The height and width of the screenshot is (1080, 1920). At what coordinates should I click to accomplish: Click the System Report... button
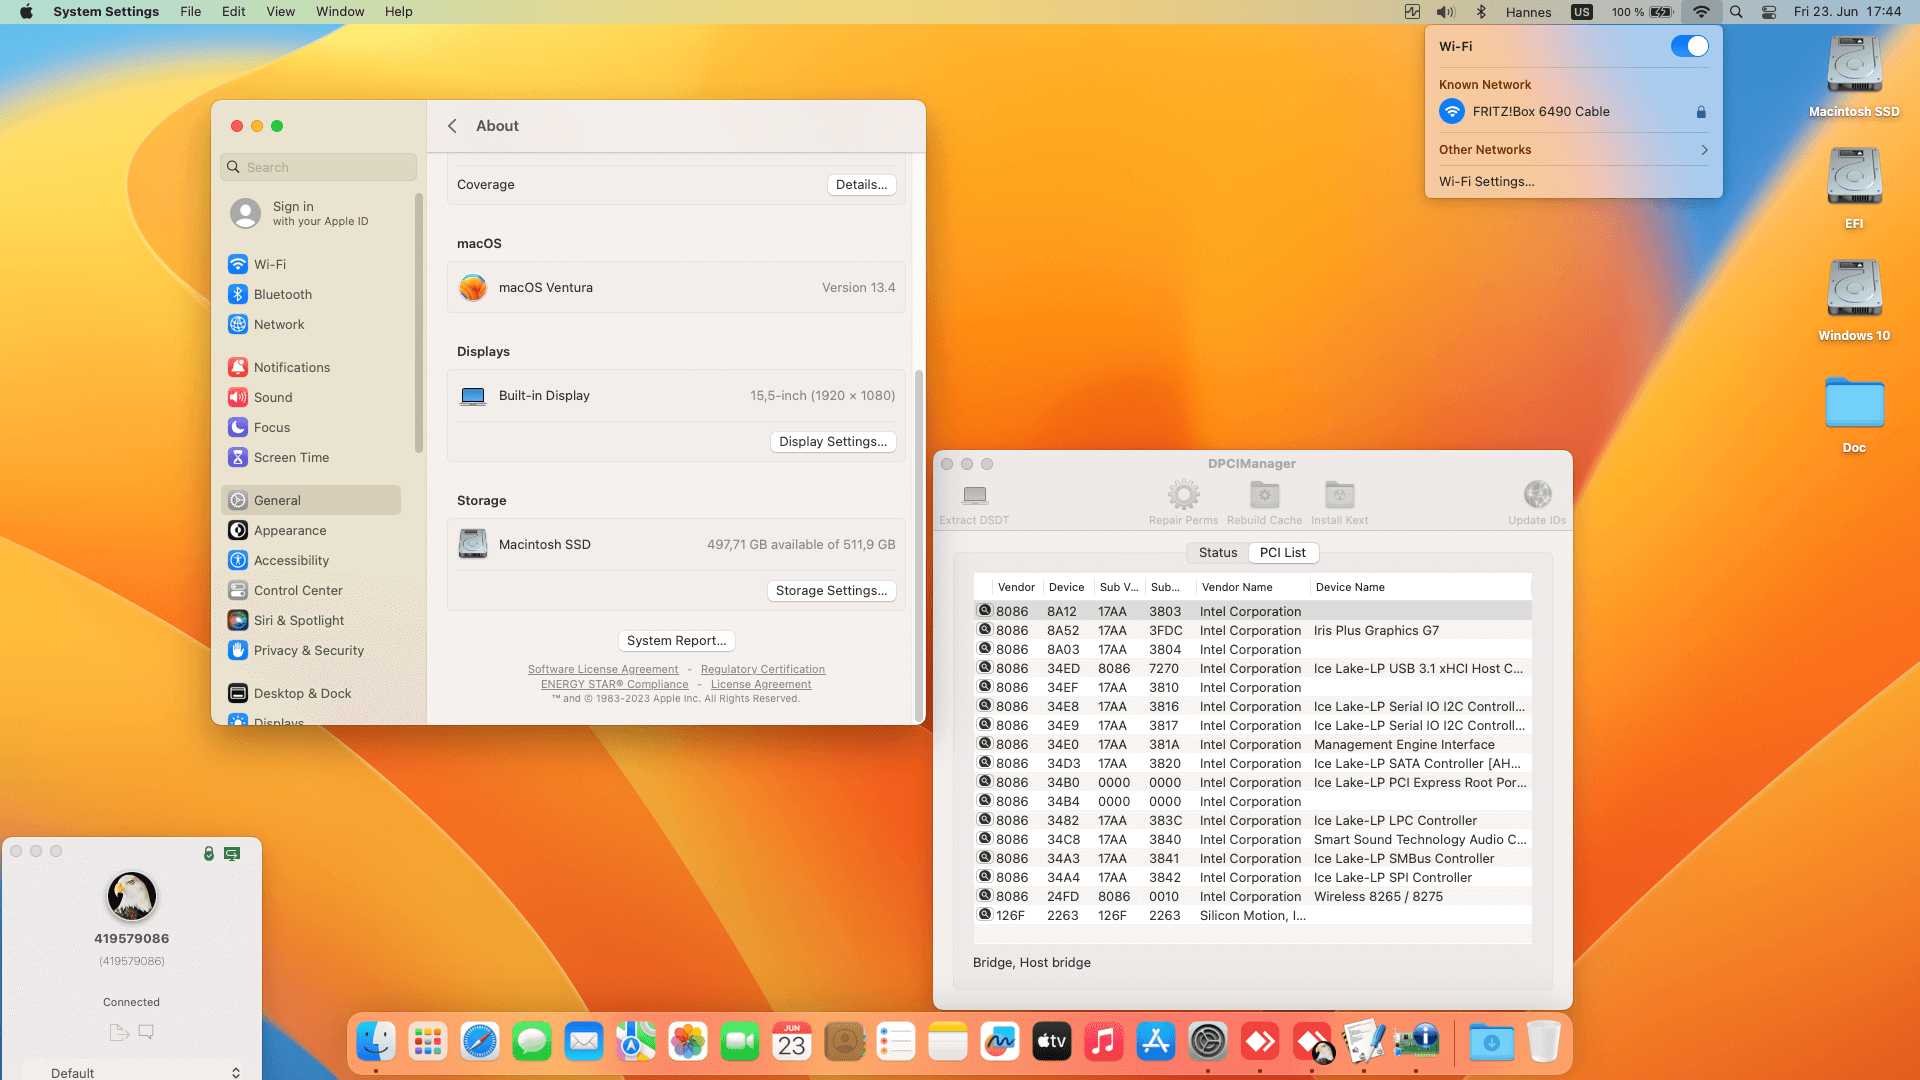(676, 640)
